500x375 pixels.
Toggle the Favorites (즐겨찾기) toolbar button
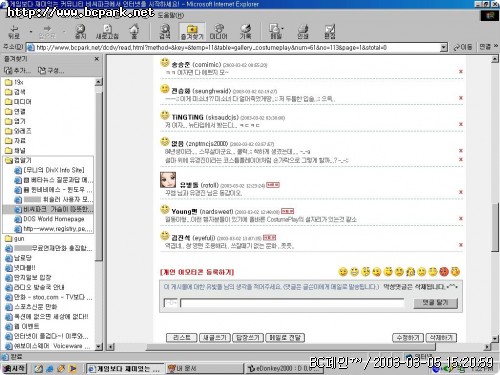[x=192, y=32]
